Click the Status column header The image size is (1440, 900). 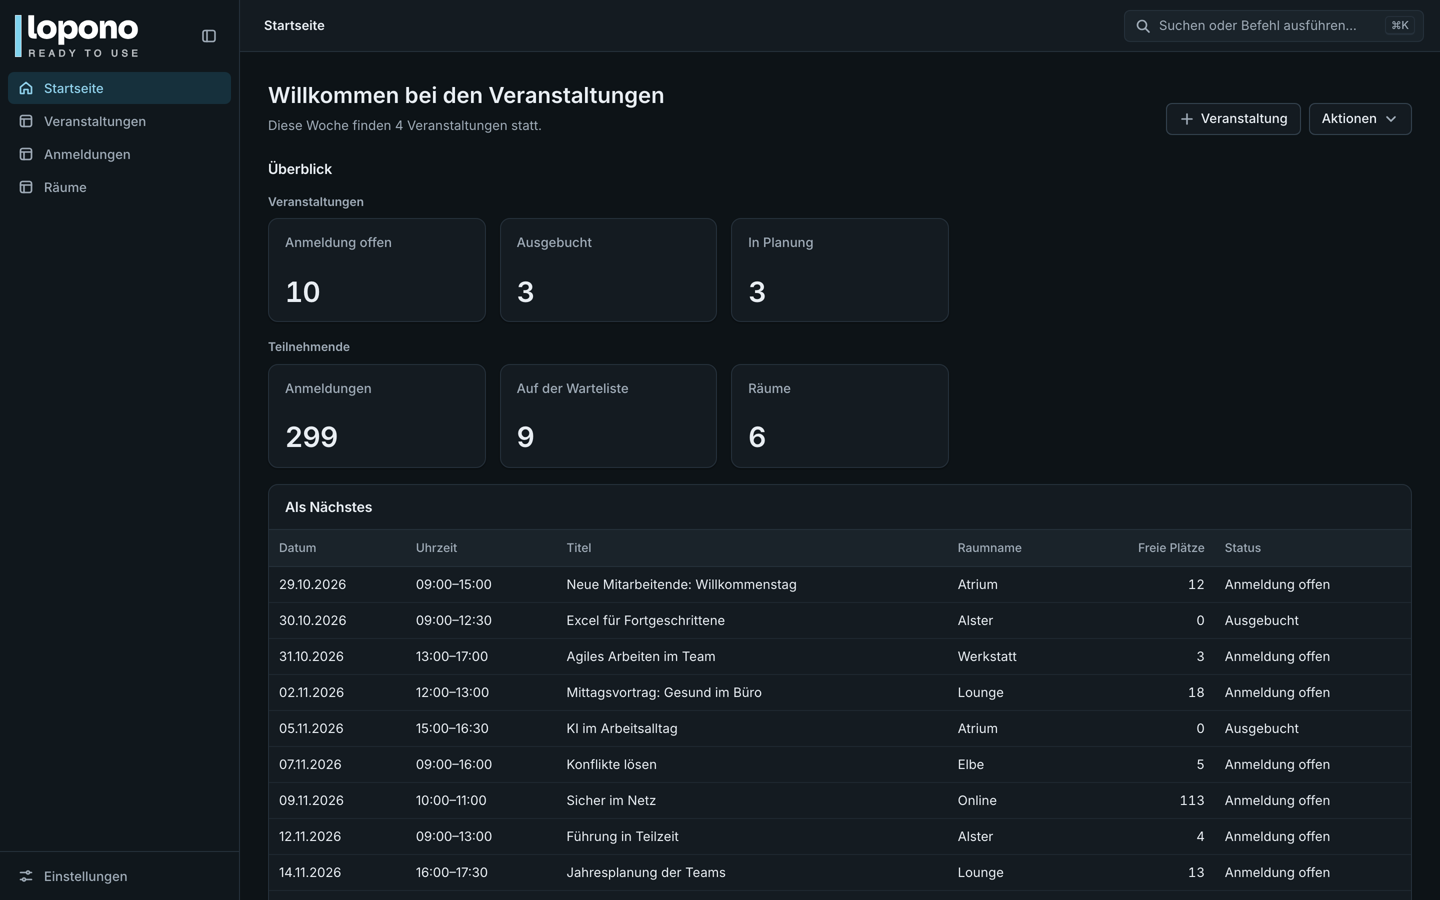click(1243, 548)
